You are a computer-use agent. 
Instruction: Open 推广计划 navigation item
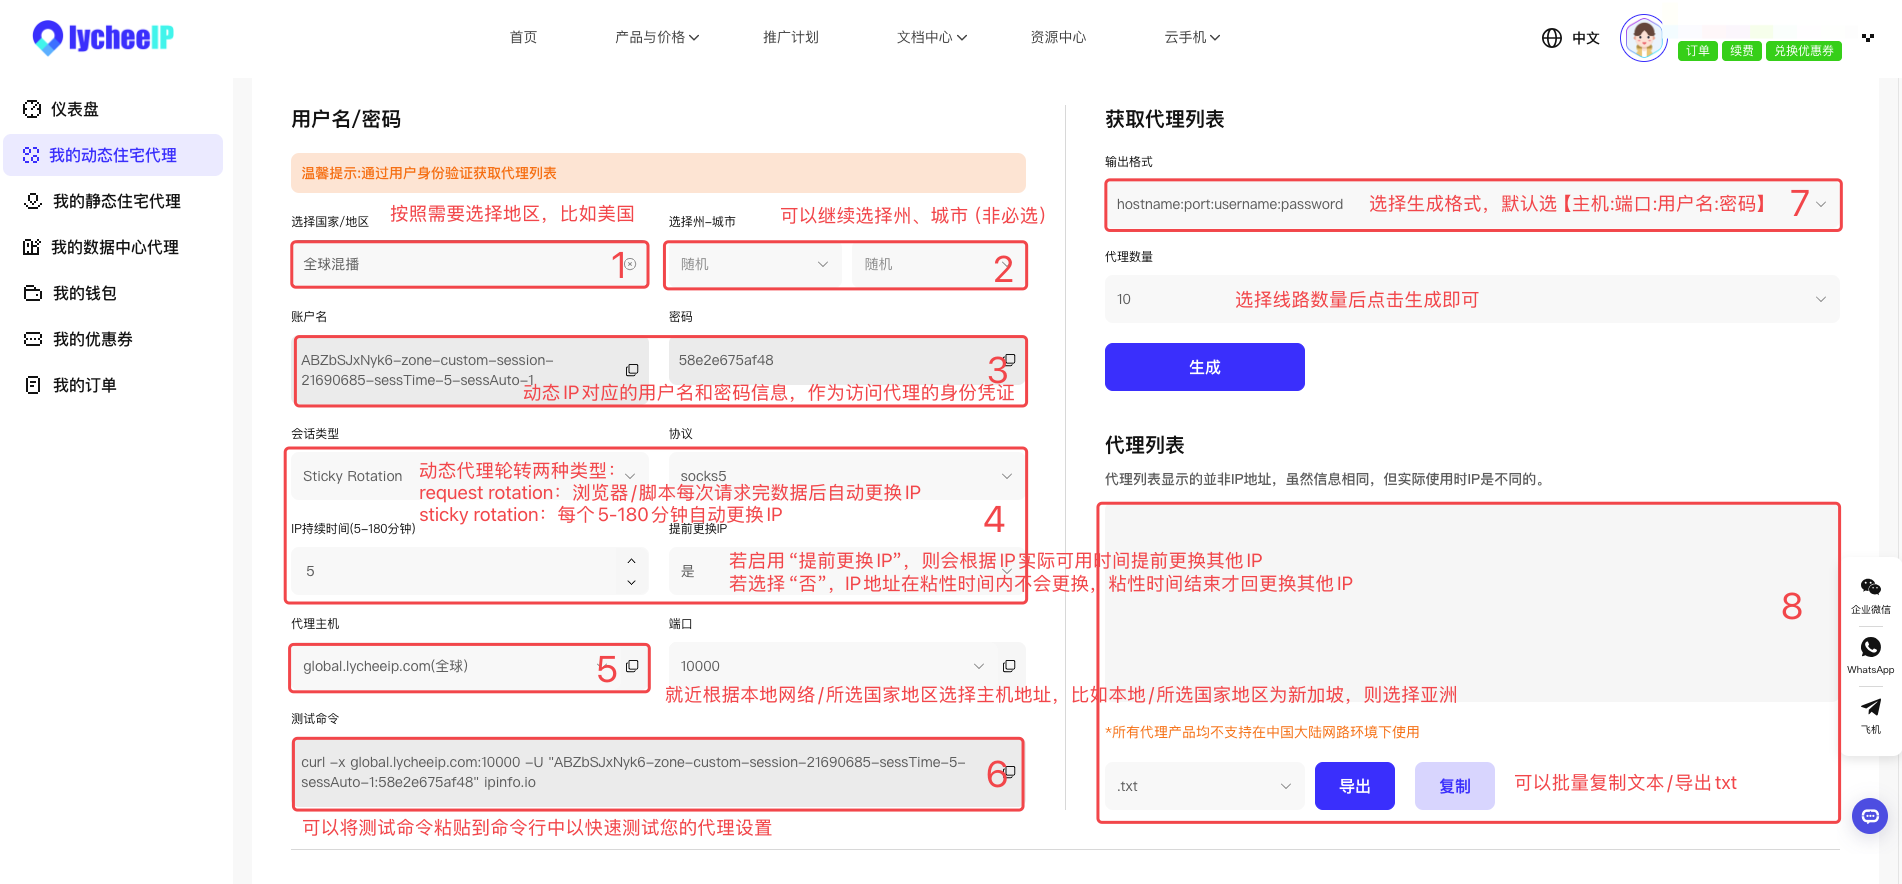791,37
